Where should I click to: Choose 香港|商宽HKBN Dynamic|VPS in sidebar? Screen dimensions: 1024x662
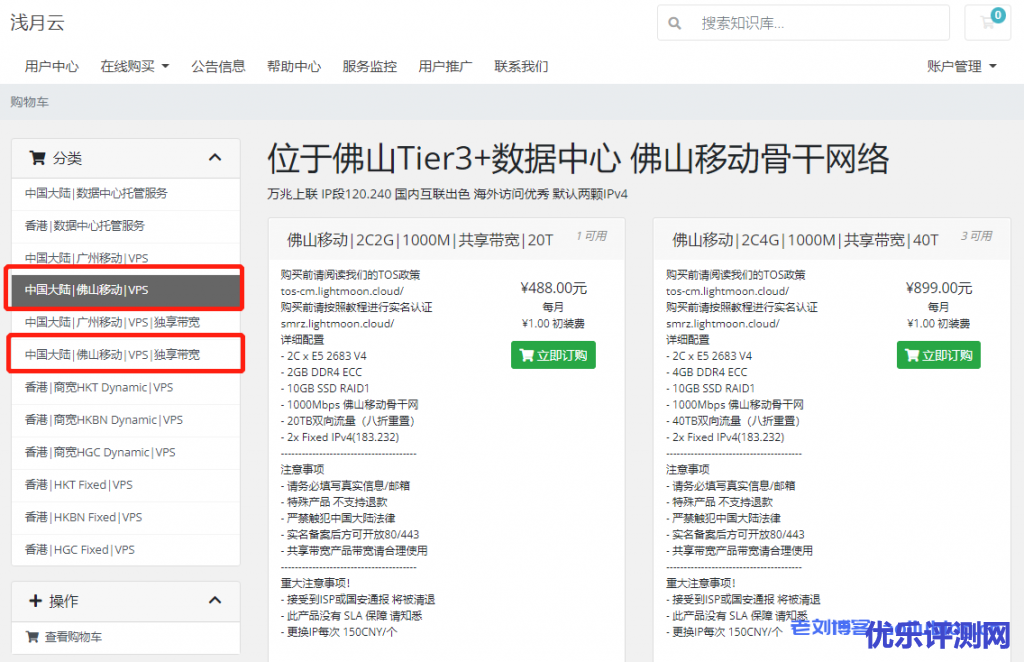[105, 420]
